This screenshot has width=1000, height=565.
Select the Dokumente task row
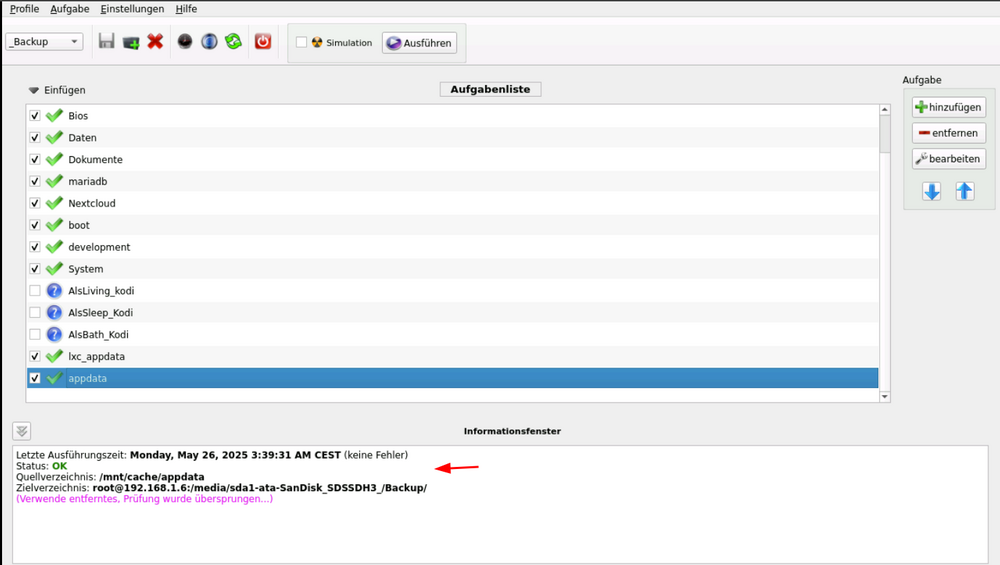[452, 159]
